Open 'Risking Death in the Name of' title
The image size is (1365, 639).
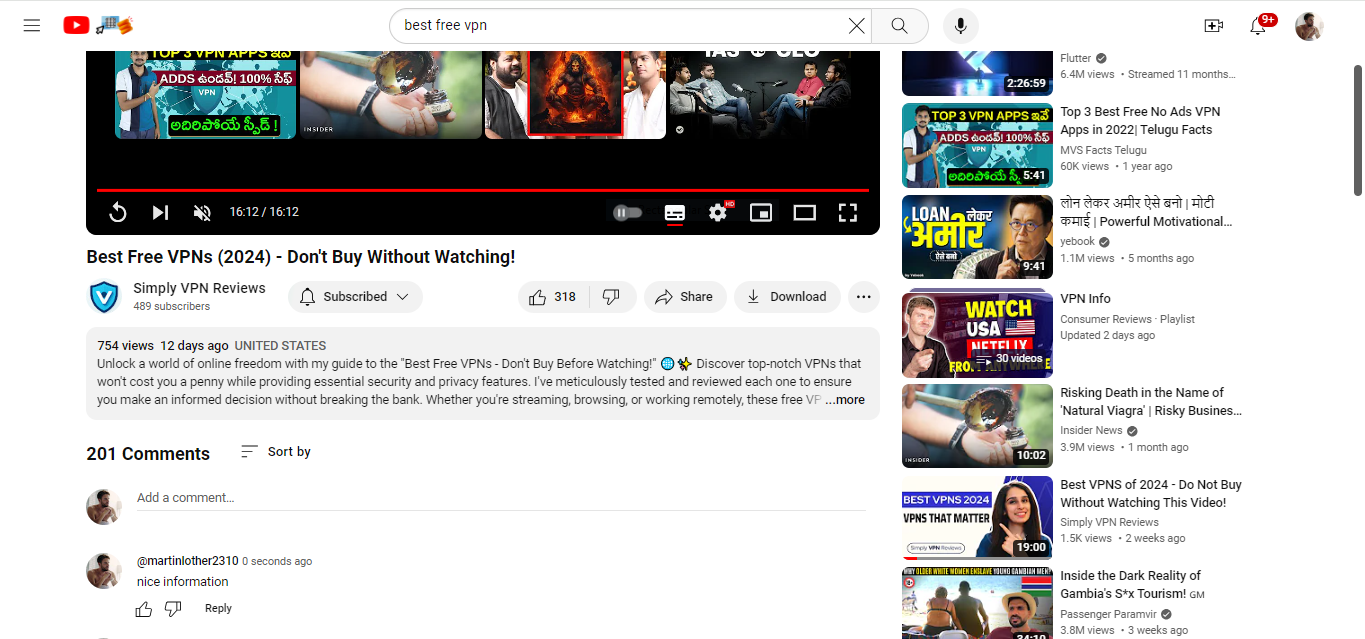1151,402
